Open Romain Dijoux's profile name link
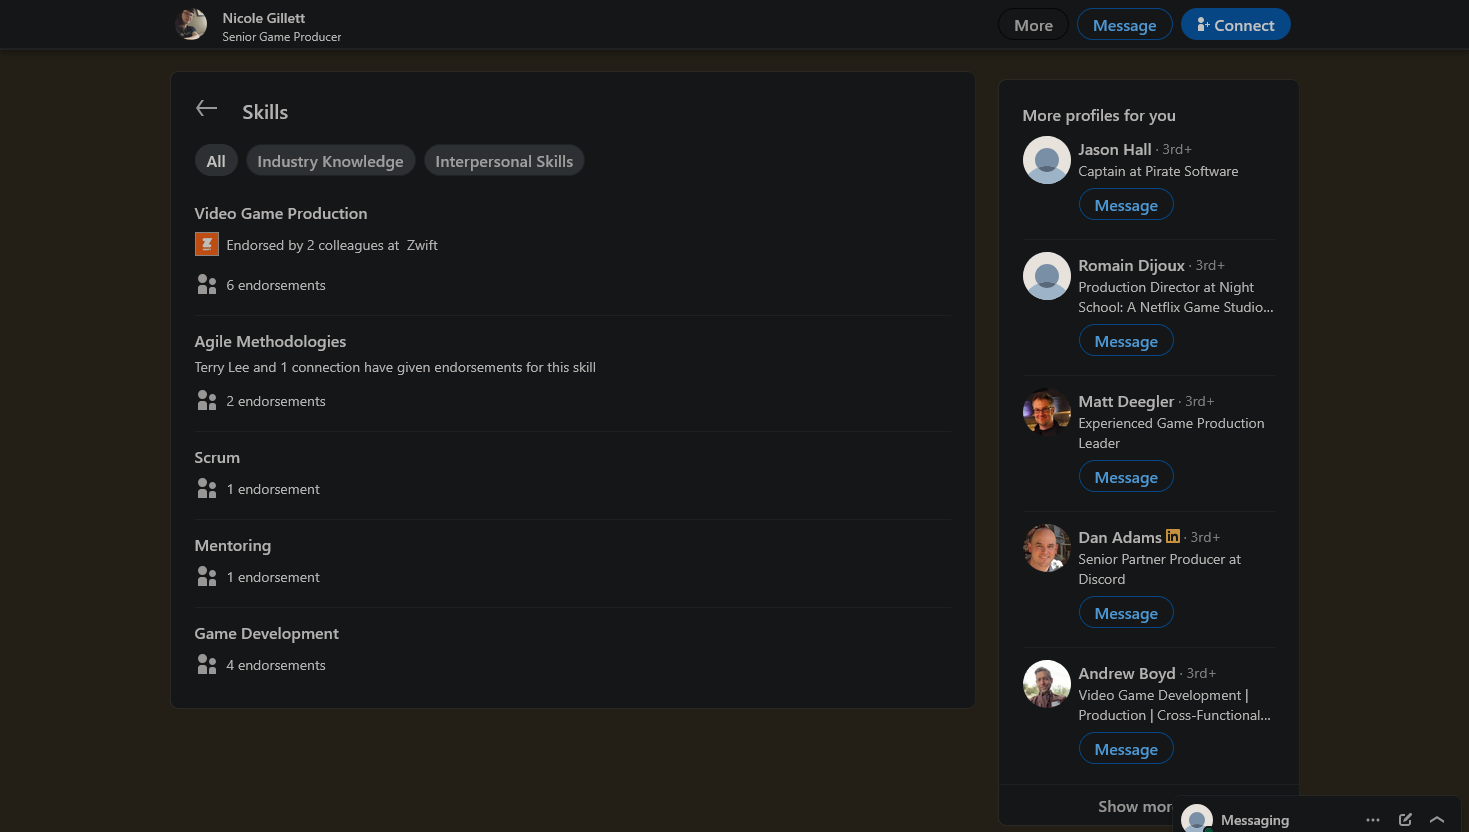Screen dimensions: 1469x832 tap(1131, 265)
